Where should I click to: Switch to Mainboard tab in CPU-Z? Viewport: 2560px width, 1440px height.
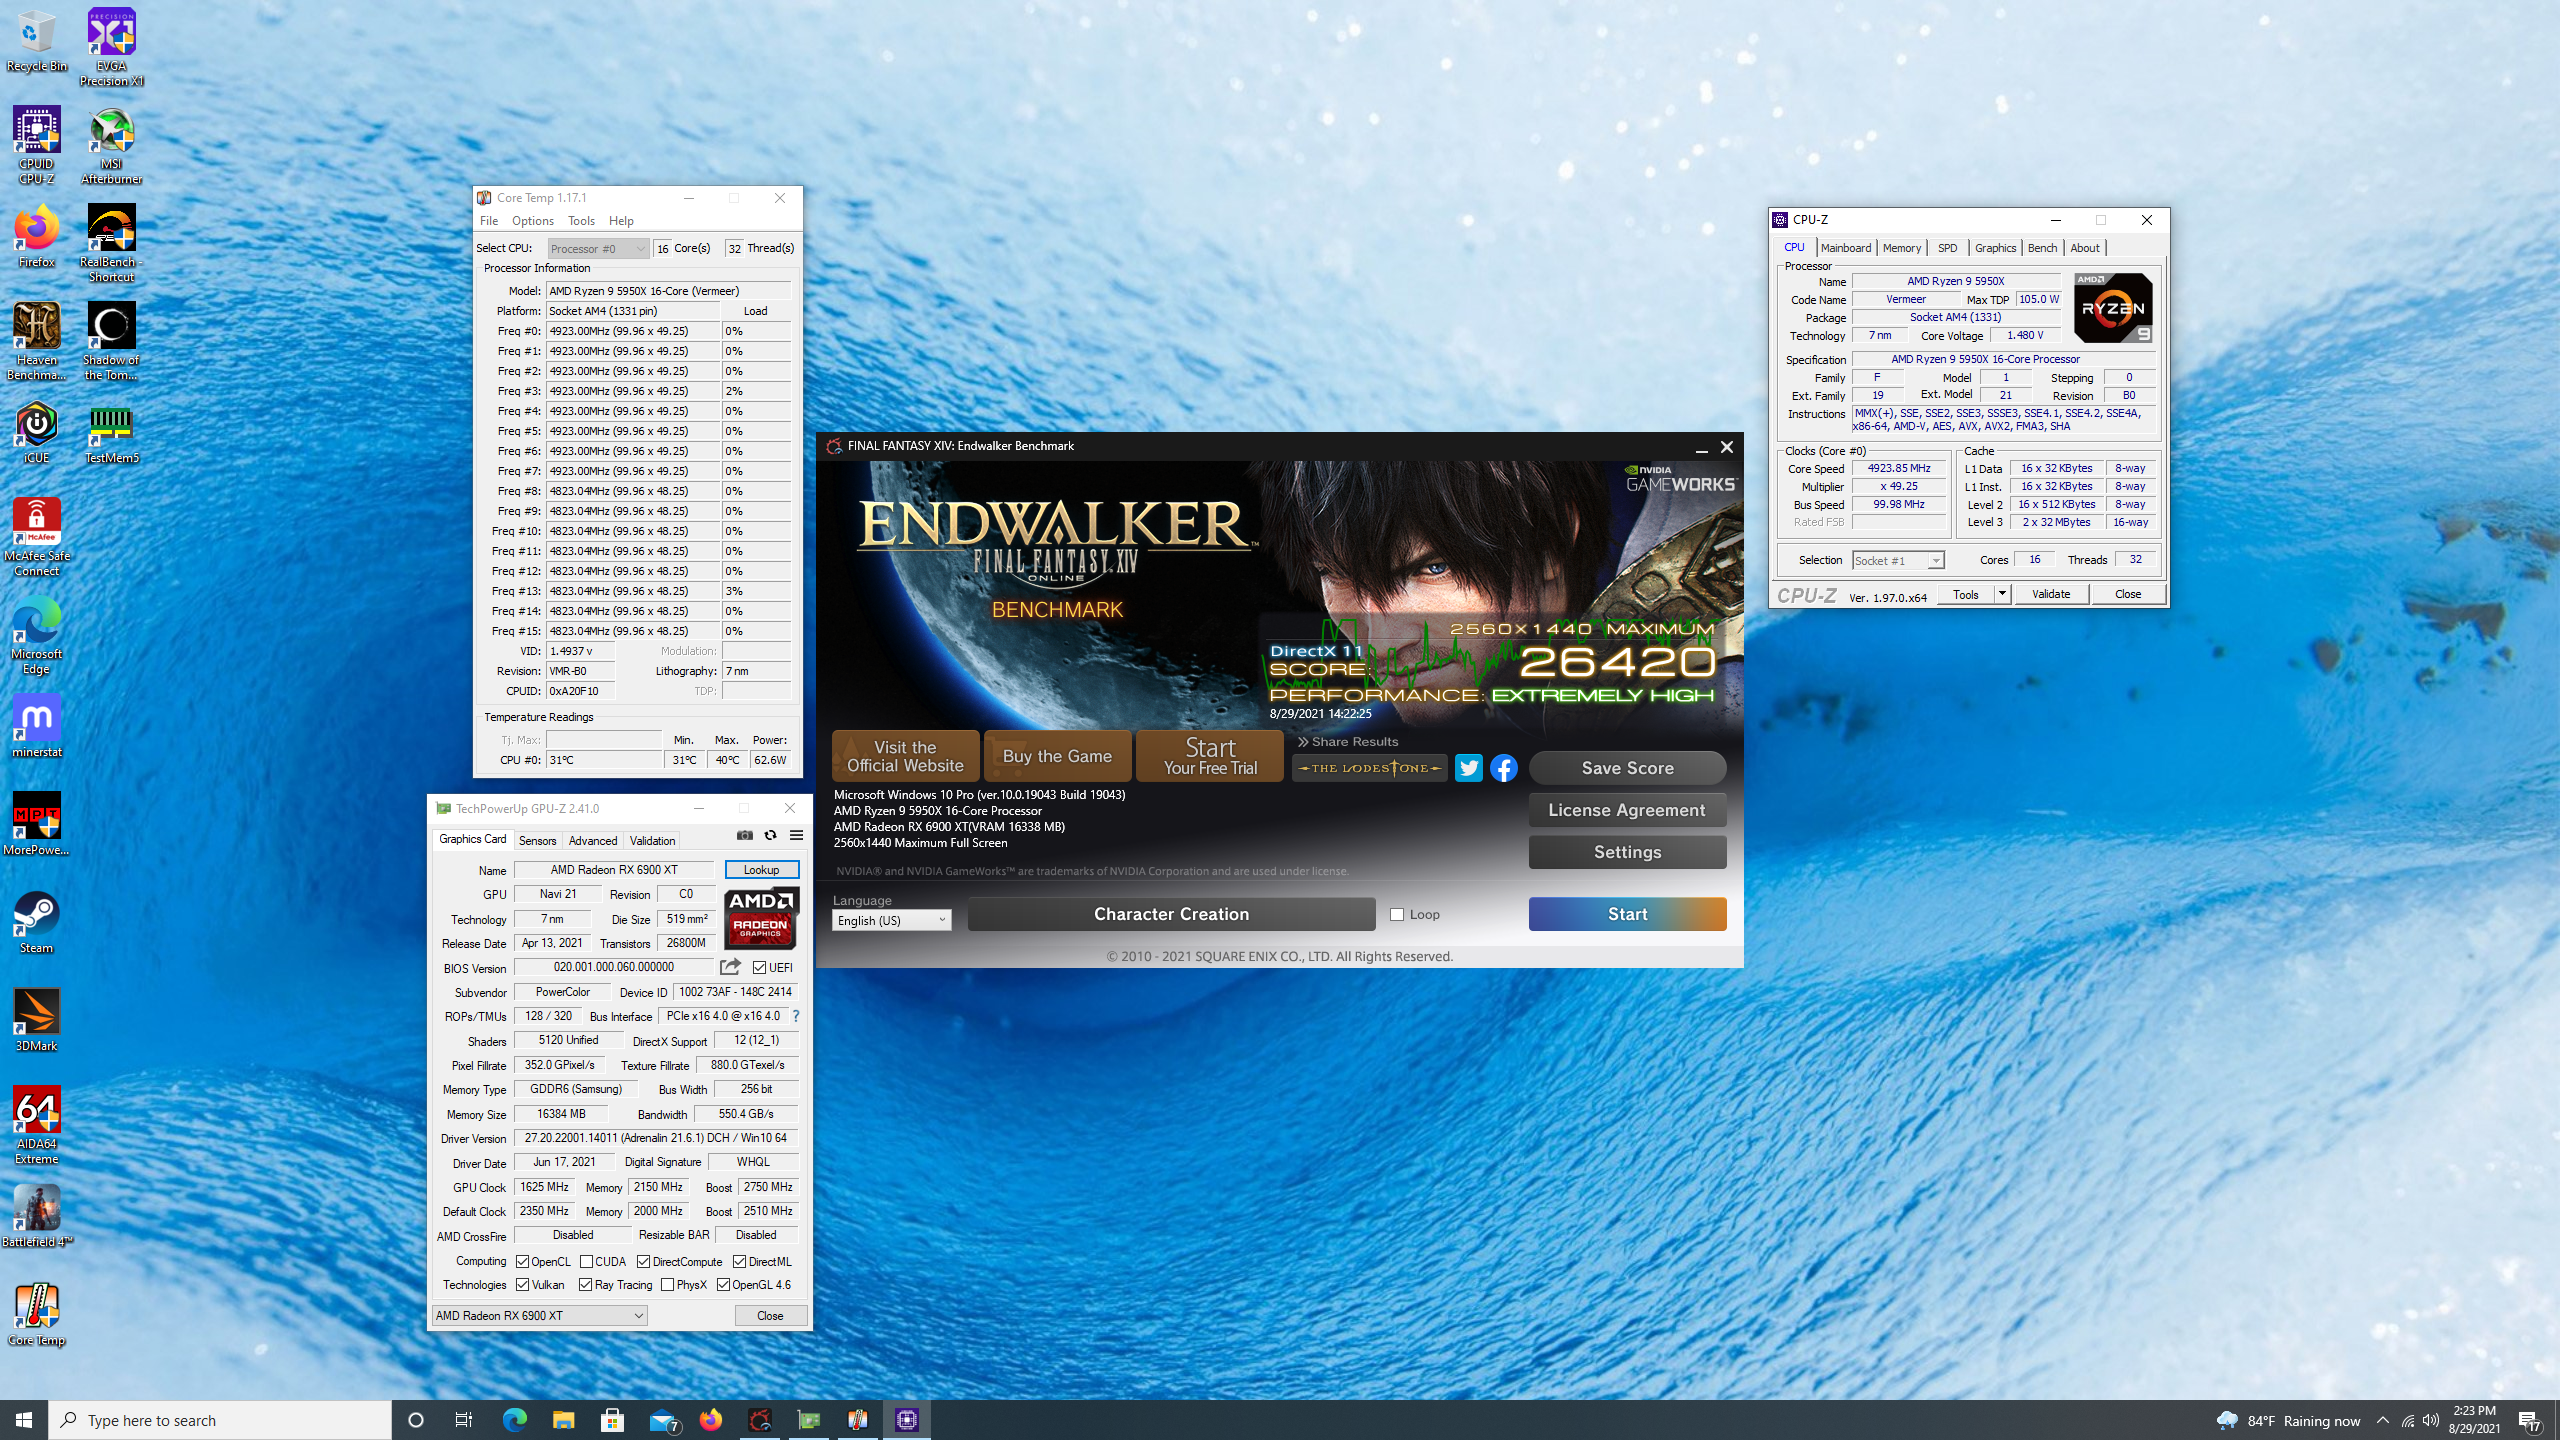coord(1845,248)
